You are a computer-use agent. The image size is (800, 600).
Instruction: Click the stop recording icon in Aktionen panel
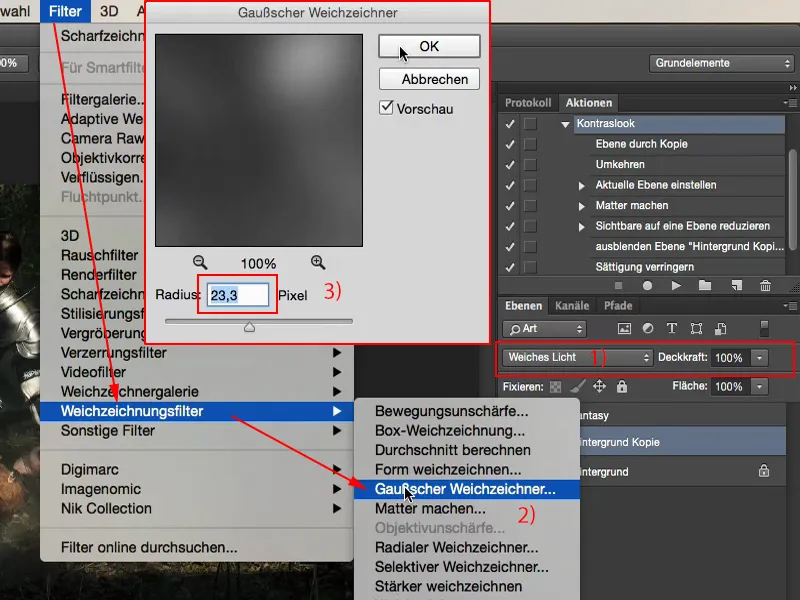point(618,286)
